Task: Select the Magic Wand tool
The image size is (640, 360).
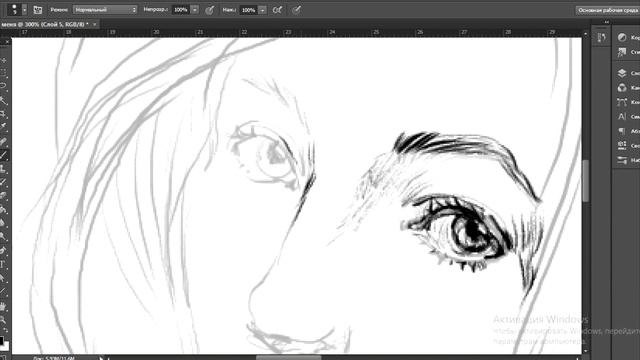Action: [x=4, y=100]
